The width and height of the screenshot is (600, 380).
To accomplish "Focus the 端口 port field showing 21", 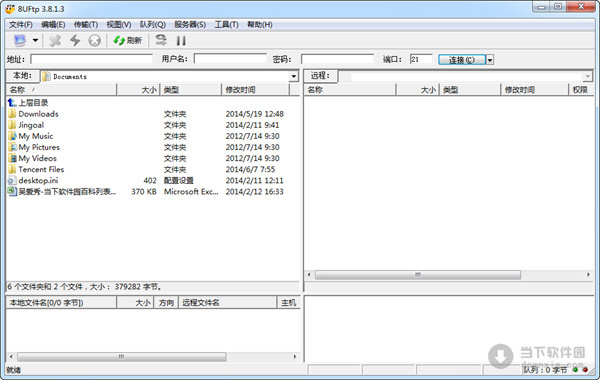I will [x=421, y=59].
